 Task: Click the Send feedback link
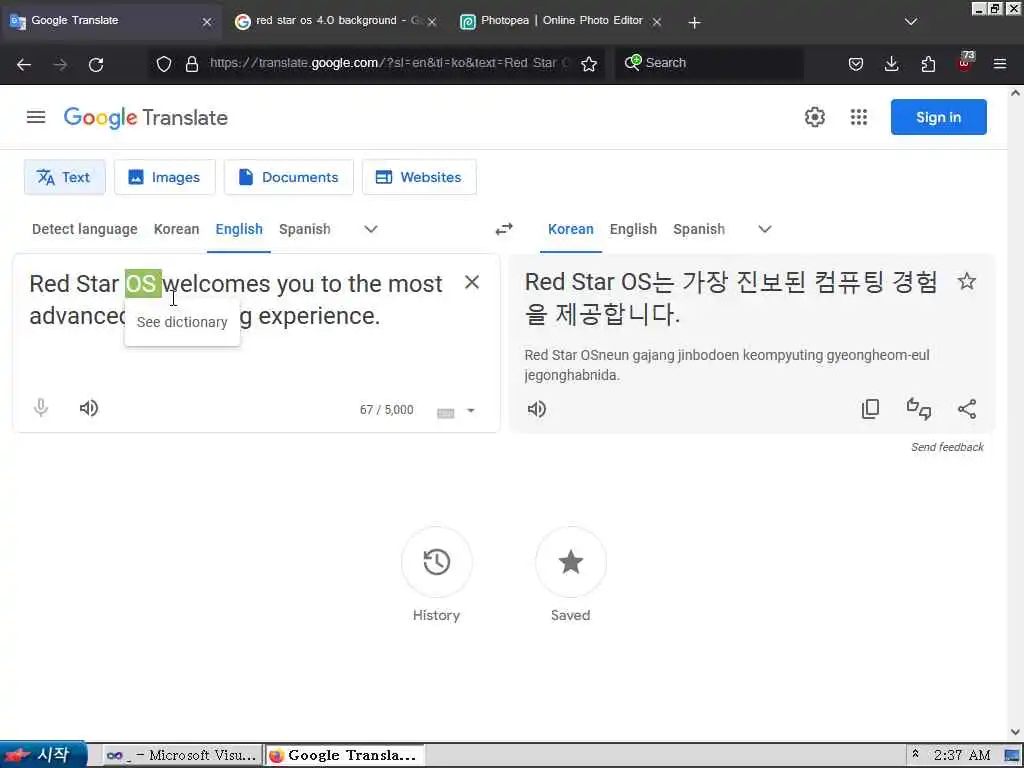[x=947, y=447]
